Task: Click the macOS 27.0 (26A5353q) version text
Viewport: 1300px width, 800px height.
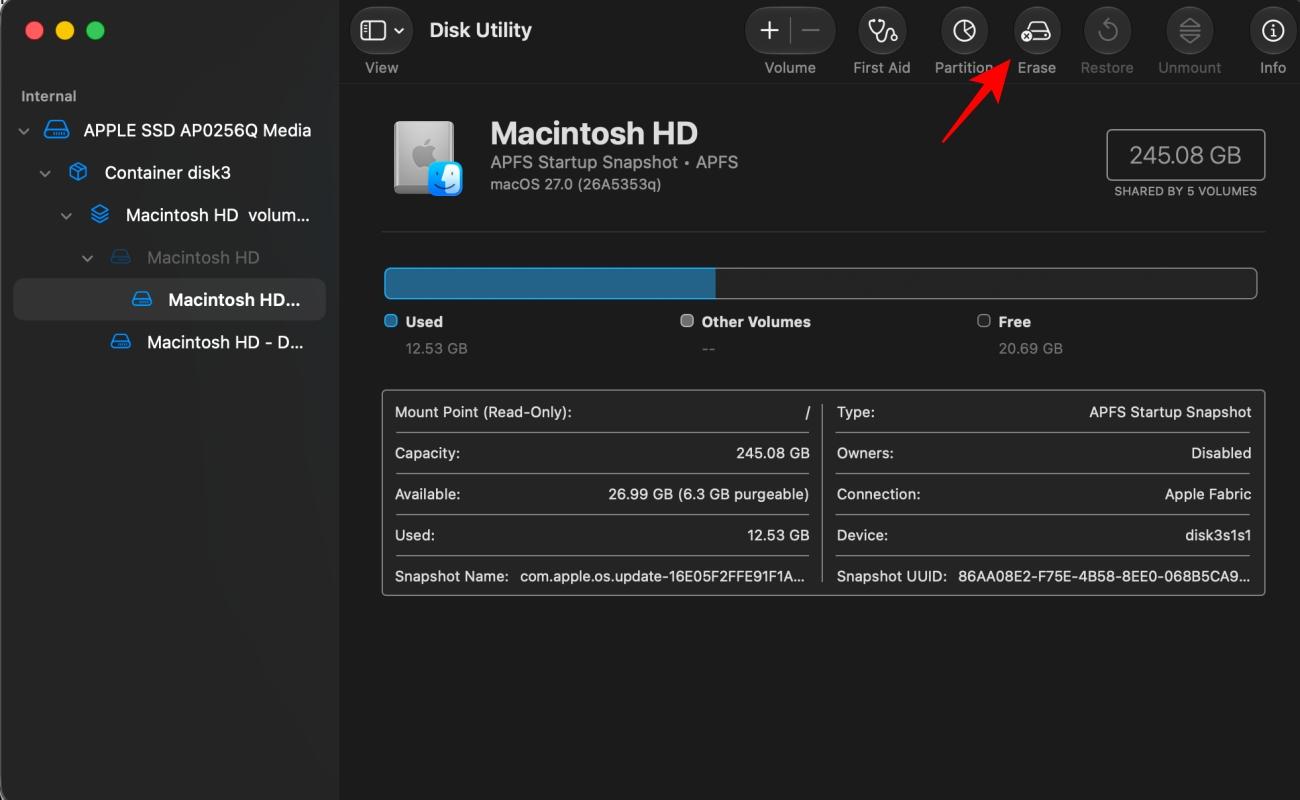Action: 575,184
